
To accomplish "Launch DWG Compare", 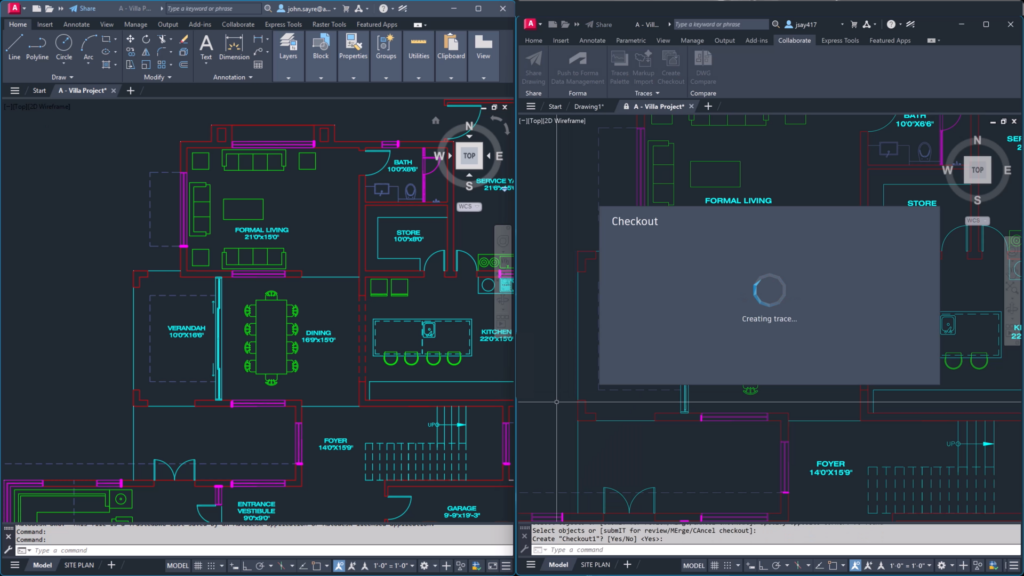I will point(703,68).
